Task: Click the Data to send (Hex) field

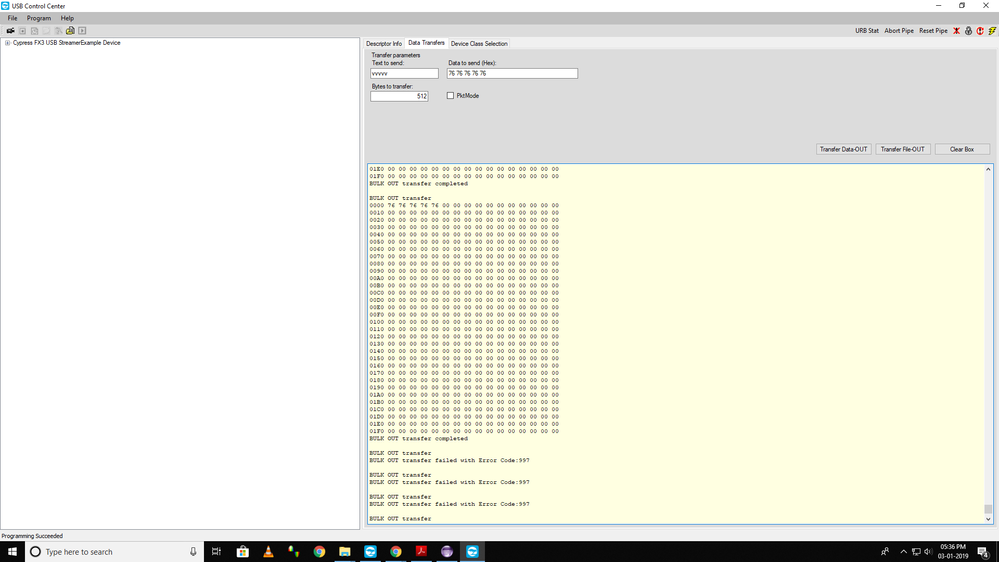Action: (512, 73)
